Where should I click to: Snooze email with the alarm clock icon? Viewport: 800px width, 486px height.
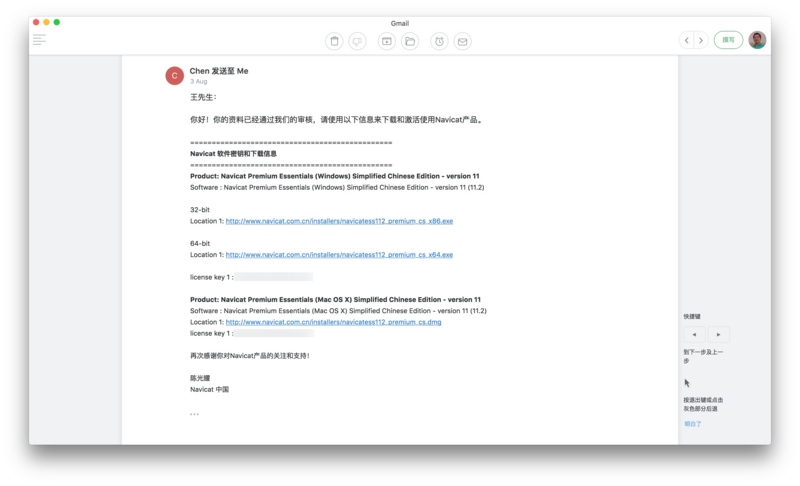click(x=439, y=41)
